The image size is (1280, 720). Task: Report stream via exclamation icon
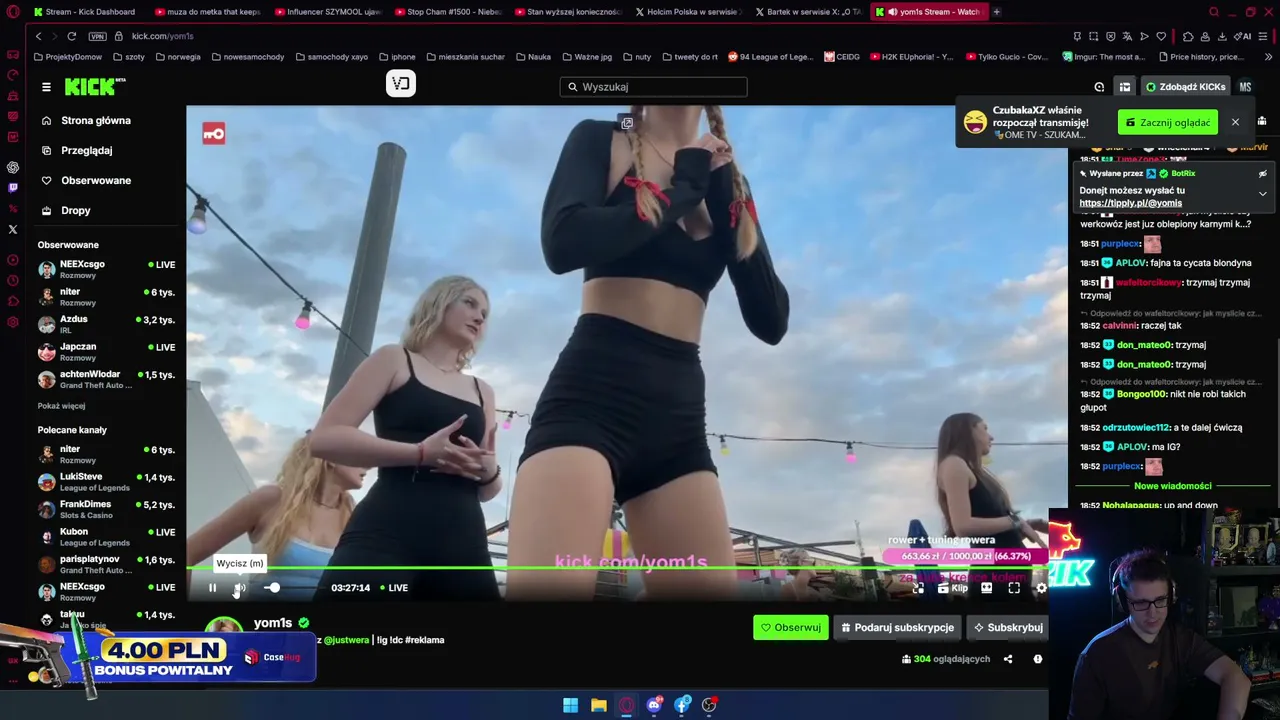point(1037,659)
